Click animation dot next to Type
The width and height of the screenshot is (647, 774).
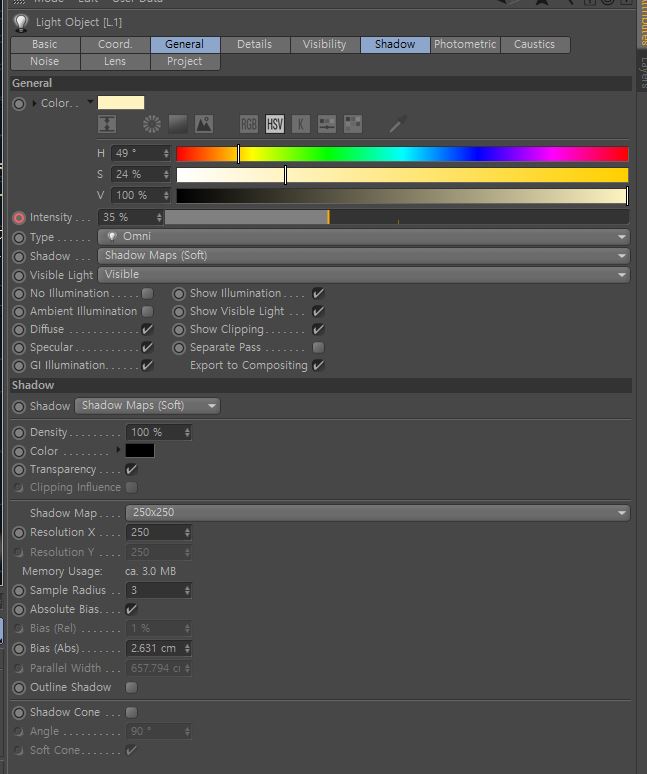(x=19, y=237)
